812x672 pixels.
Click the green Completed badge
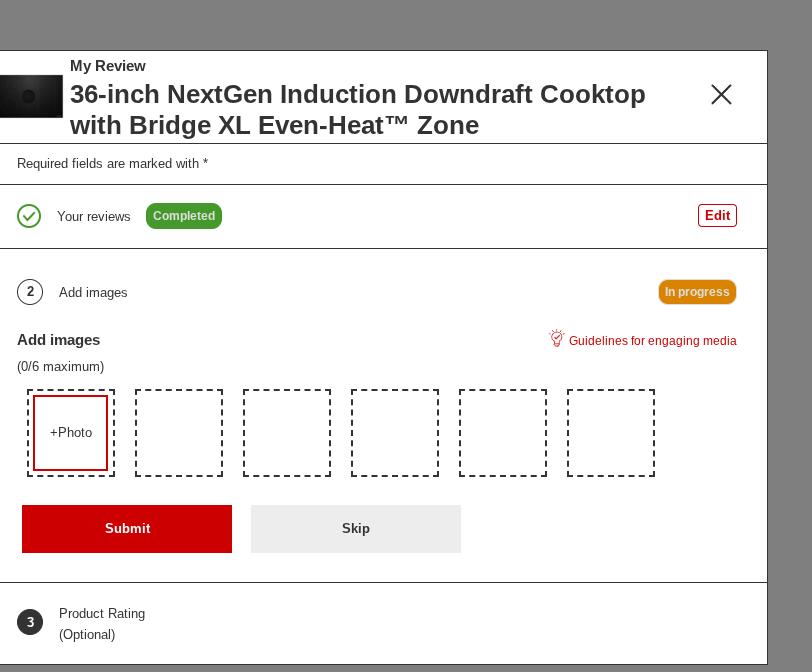tap(184, 216)
